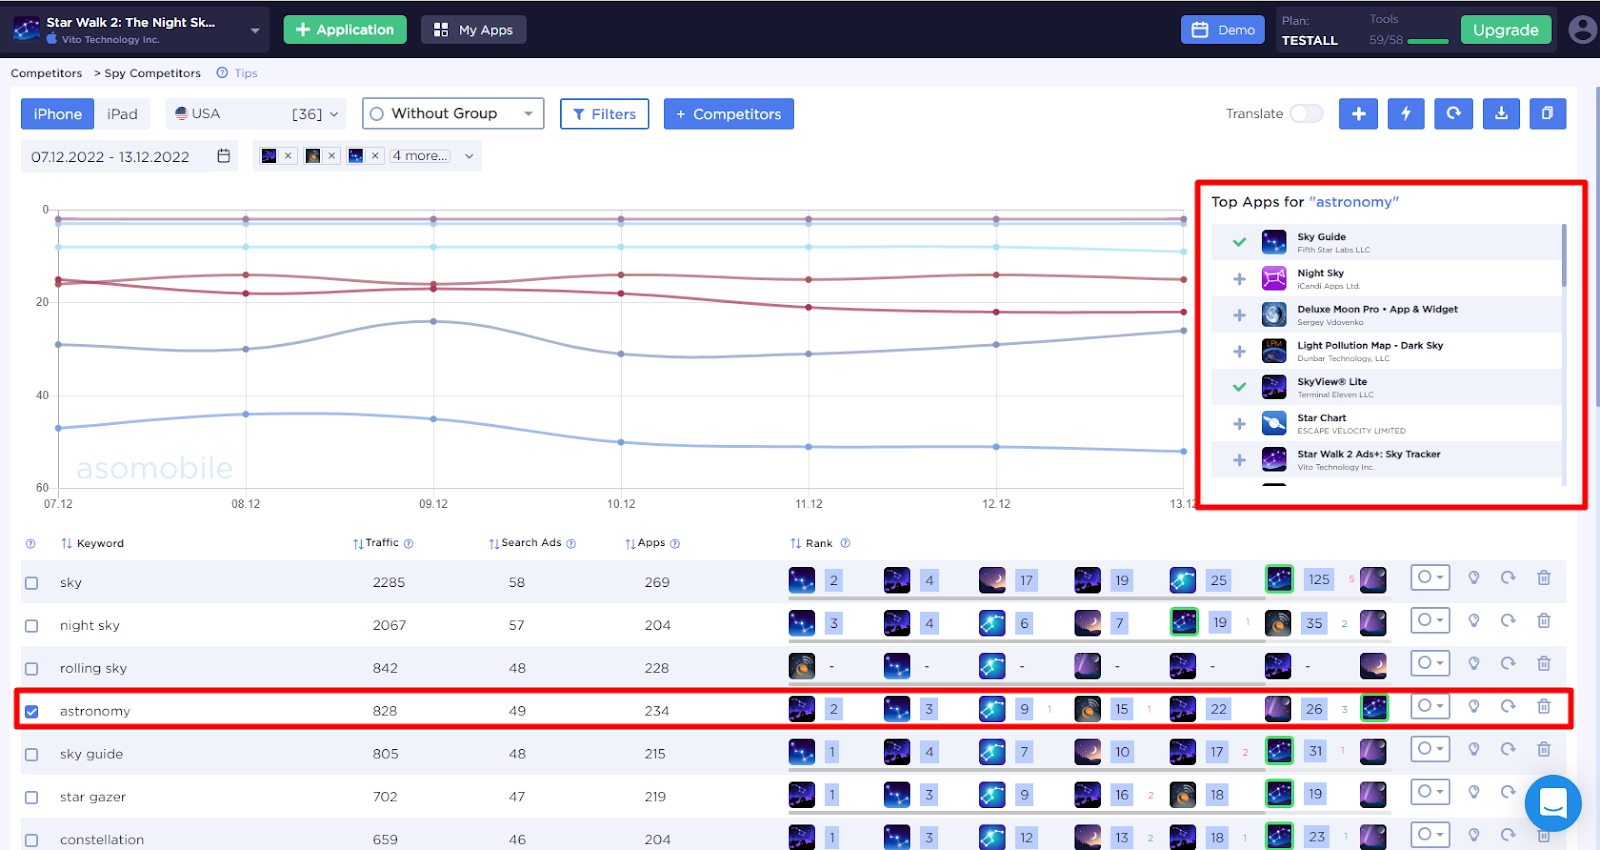Check the constellation keyword checkbox
This screenshot has width=1600, height=850.
pyautogui.click(x=32, y=841)
